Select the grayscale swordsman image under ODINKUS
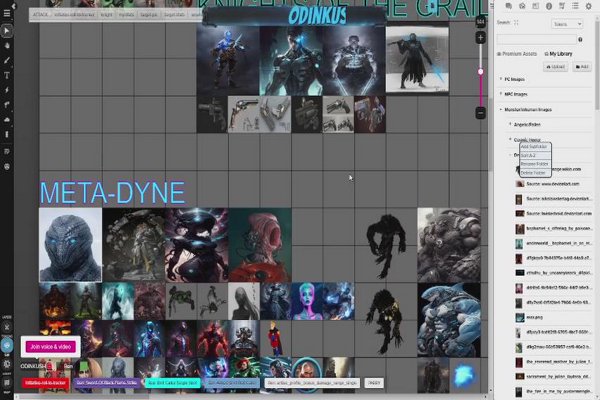Viewport: 600px width, 400px height. tap(417, 59)
